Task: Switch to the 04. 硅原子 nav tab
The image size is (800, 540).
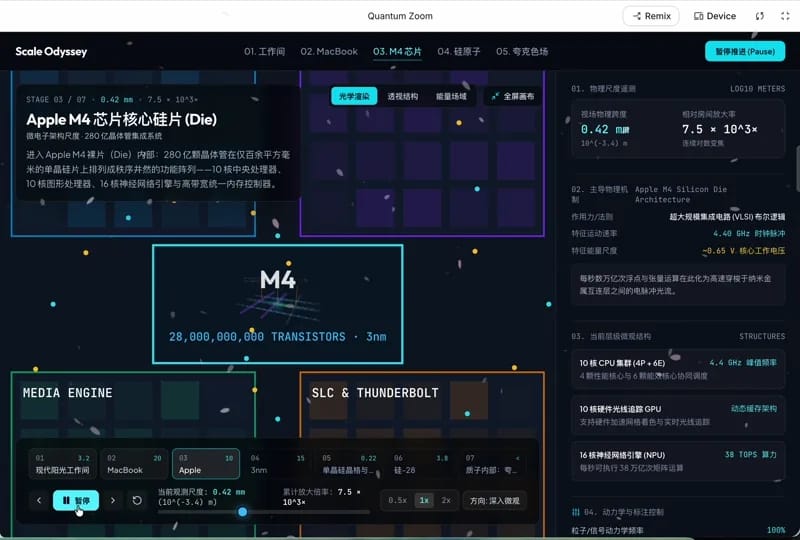Action: (x=459, y=52)
